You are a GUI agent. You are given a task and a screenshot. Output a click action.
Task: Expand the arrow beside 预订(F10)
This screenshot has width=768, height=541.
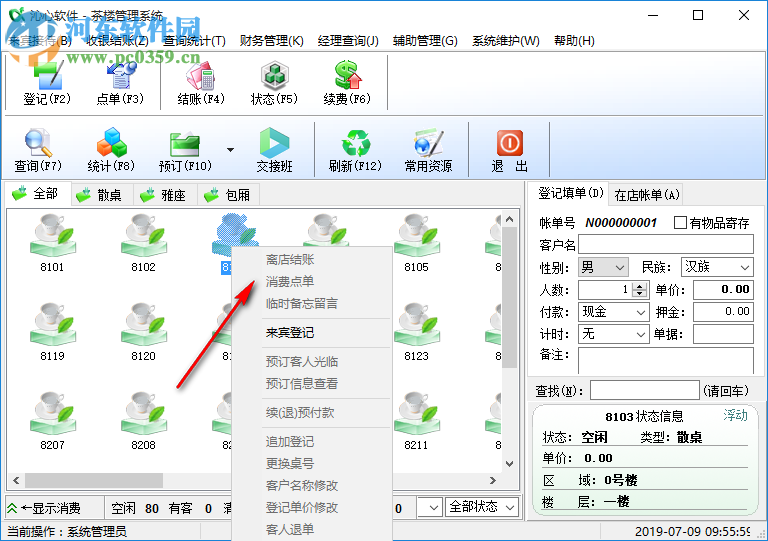tap(230, 150)
